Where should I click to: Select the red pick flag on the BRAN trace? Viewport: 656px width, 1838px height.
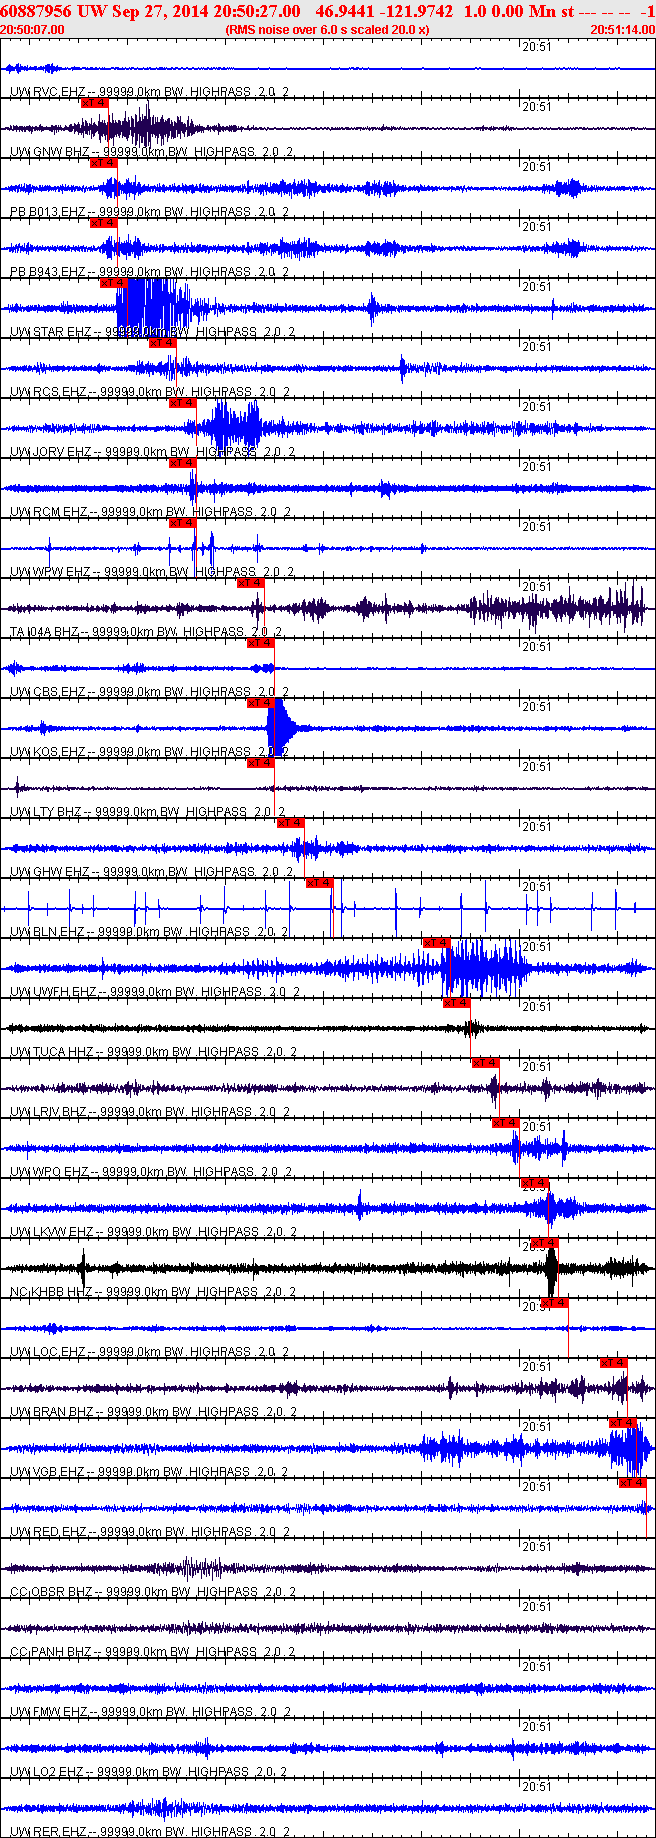pos(613,1362)
